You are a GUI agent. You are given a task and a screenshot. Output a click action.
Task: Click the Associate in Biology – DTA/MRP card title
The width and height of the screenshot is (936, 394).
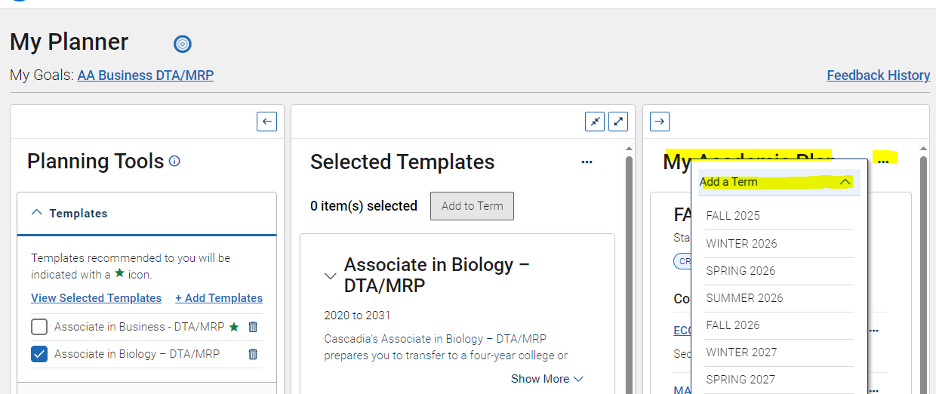click(437, 275)
